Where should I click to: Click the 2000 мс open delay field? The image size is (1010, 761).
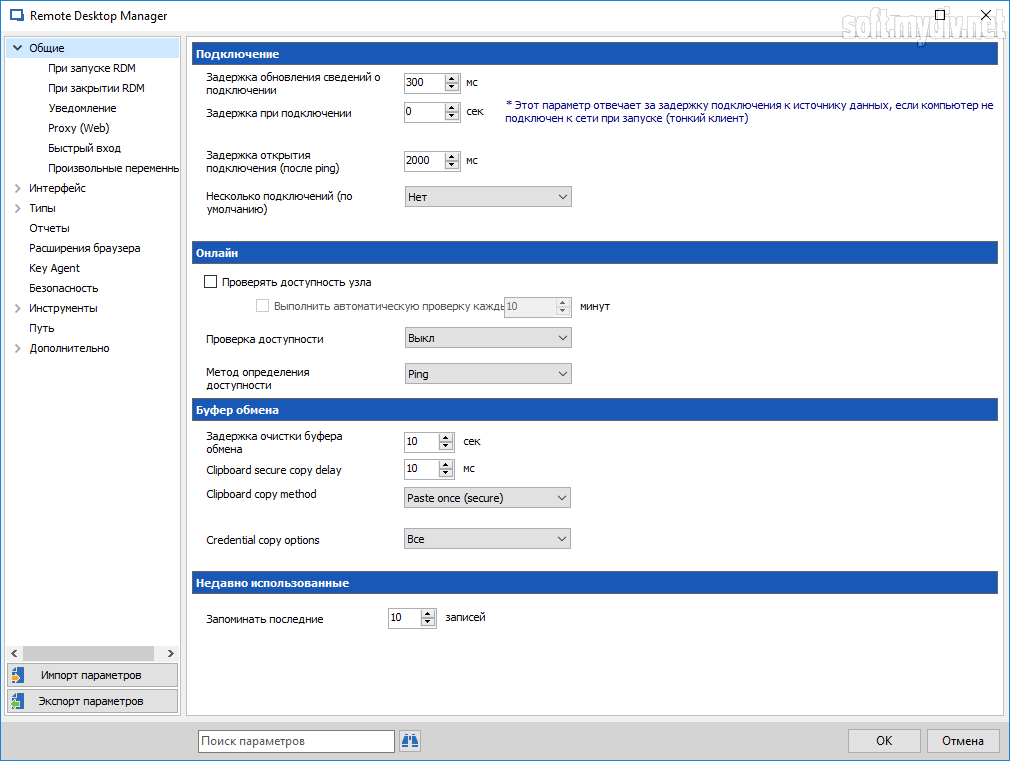point(424,160)
